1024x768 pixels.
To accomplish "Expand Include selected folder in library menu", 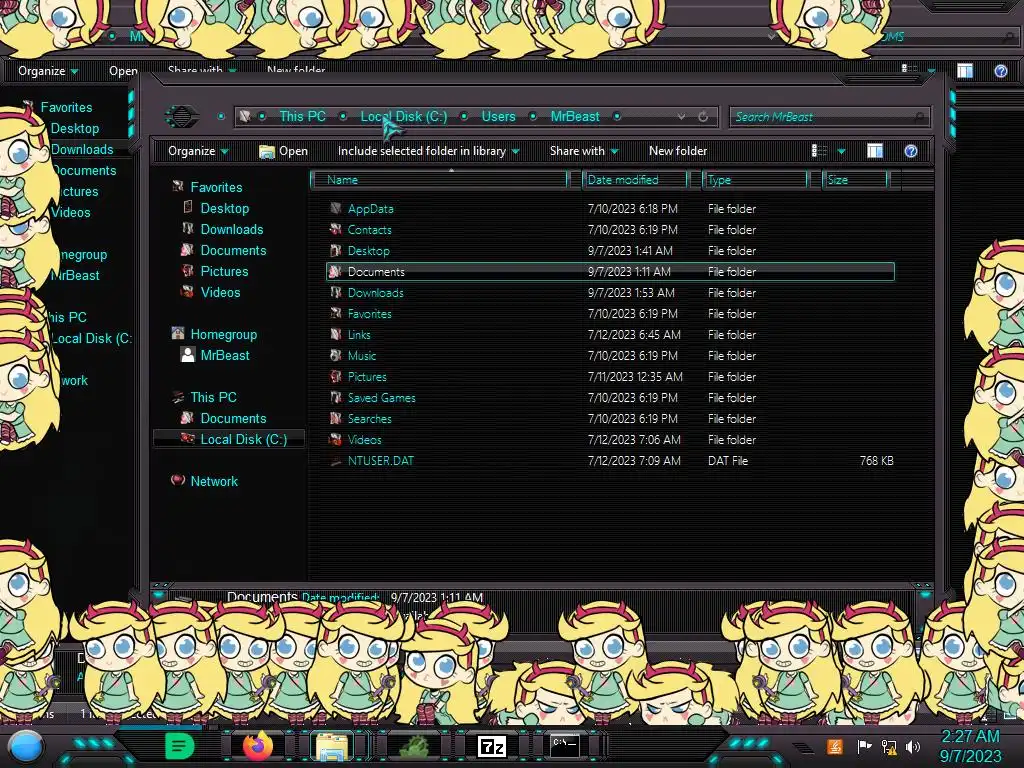I will point(428,152).
